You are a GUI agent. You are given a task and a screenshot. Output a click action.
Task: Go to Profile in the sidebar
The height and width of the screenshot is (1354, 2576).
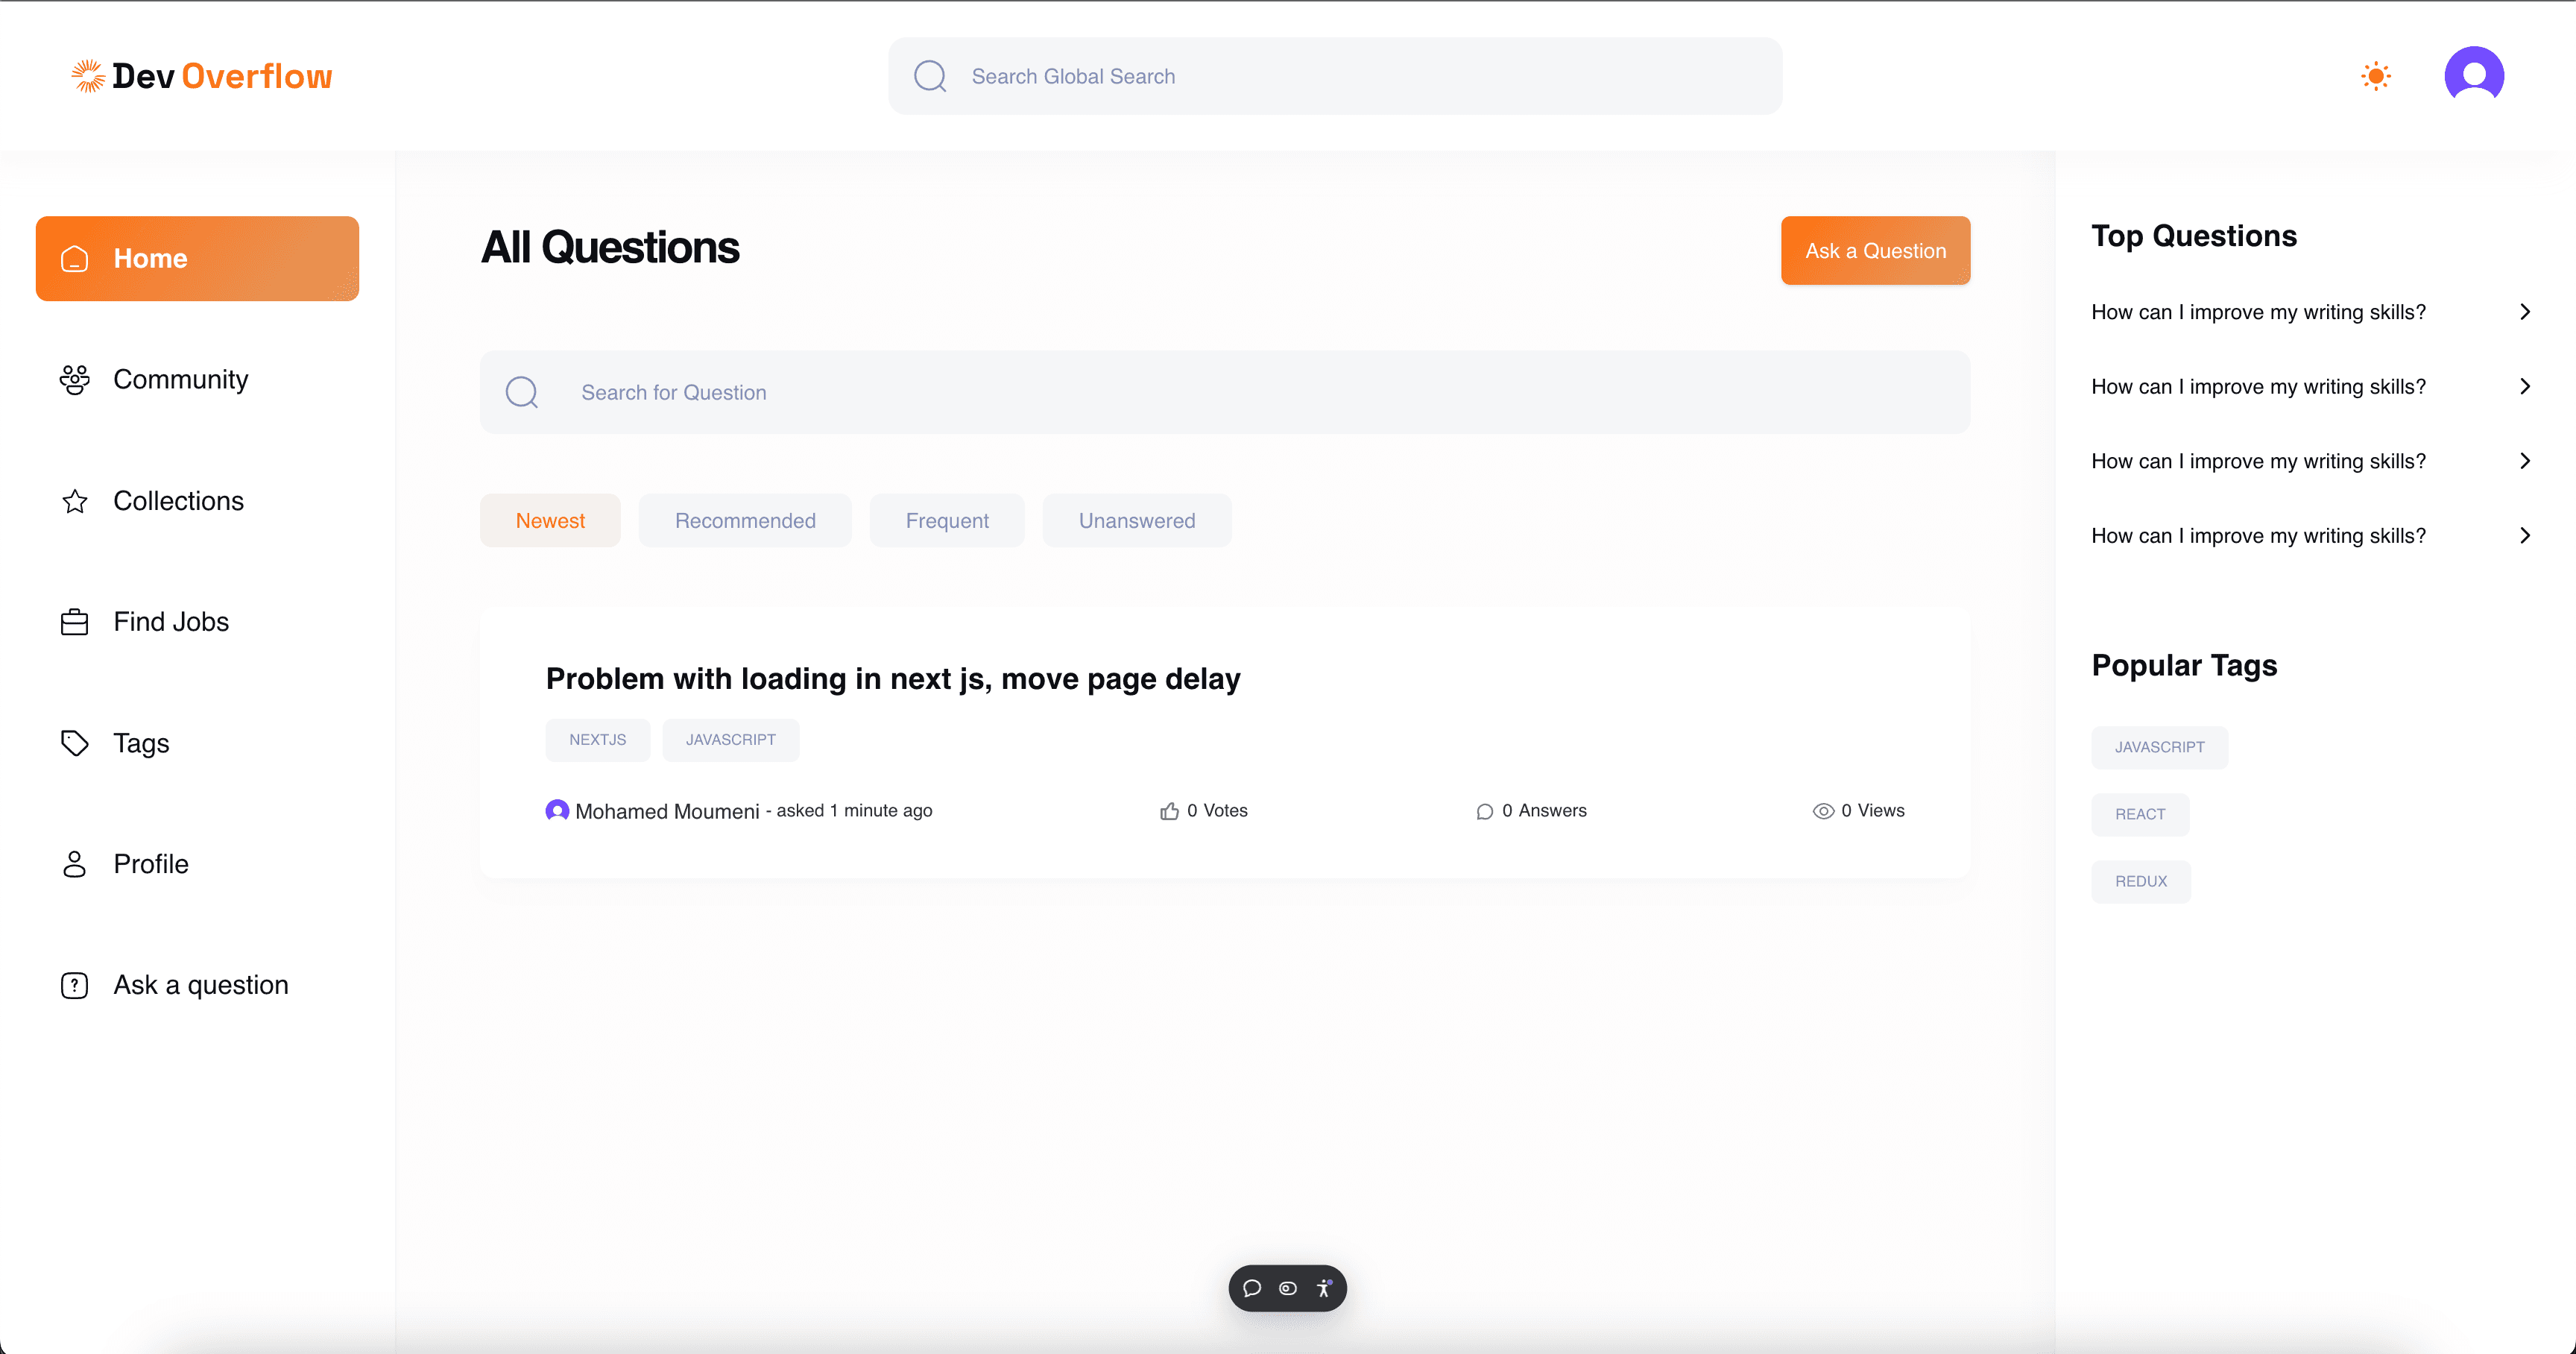click(150, 864)
